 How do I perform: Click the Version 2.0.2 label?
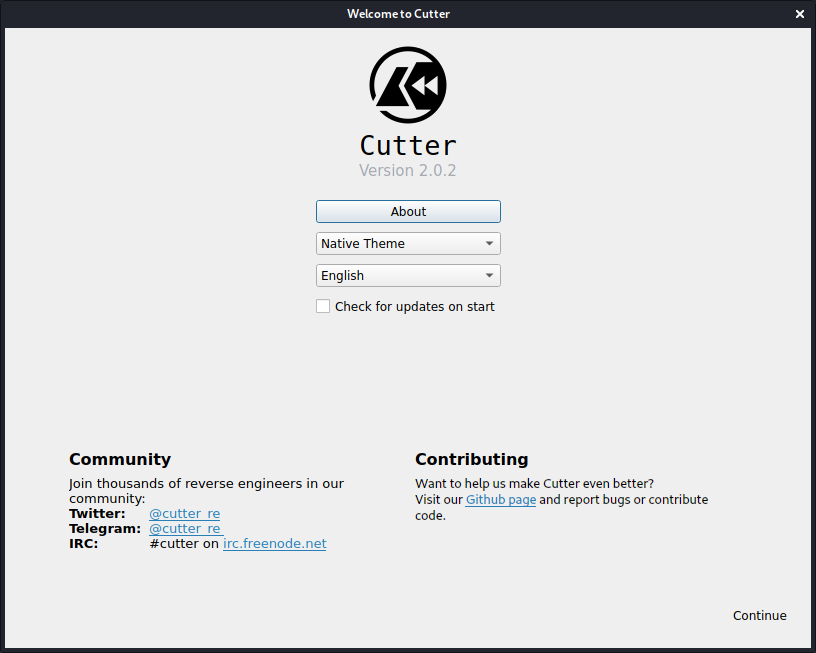[x=408, y=171]
